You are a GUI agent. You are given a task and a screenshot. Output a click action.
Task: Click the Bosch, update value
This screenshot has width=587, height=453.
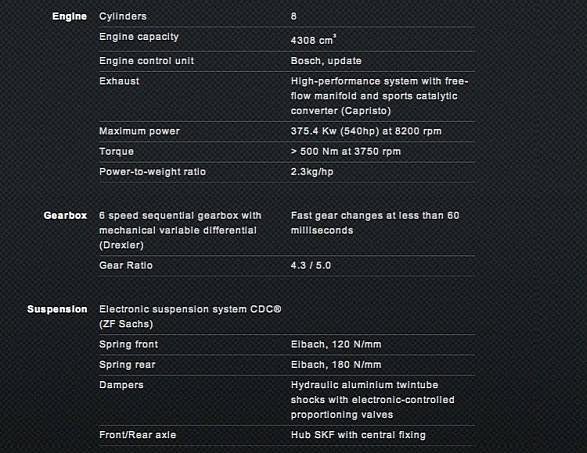(x=326, y=61)
